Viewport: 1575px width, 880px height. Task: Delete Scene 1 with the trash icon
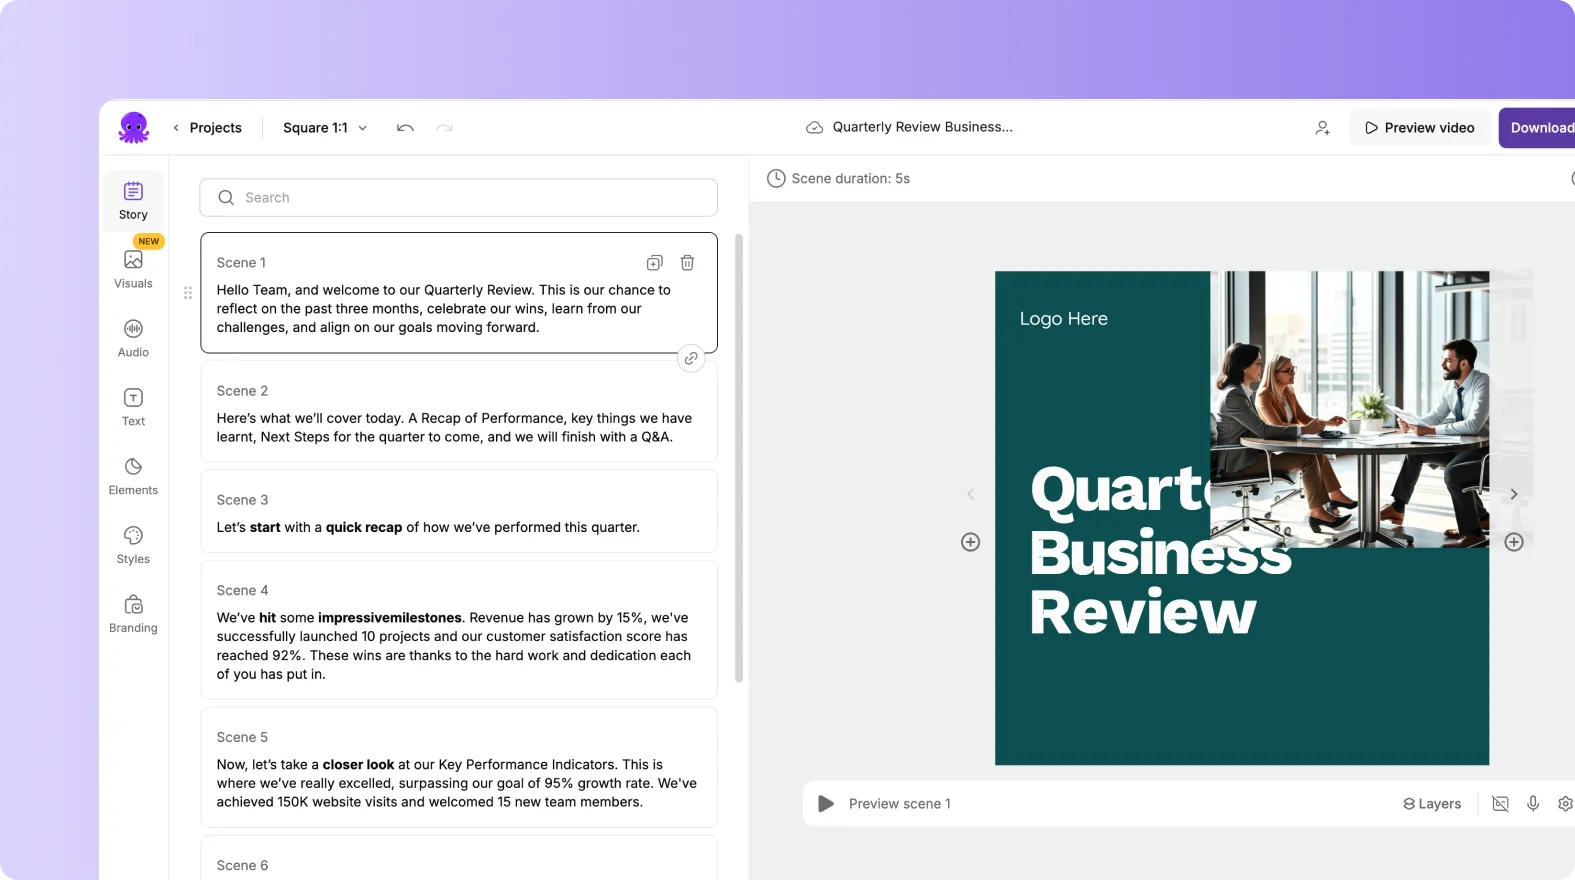point(688,263)
